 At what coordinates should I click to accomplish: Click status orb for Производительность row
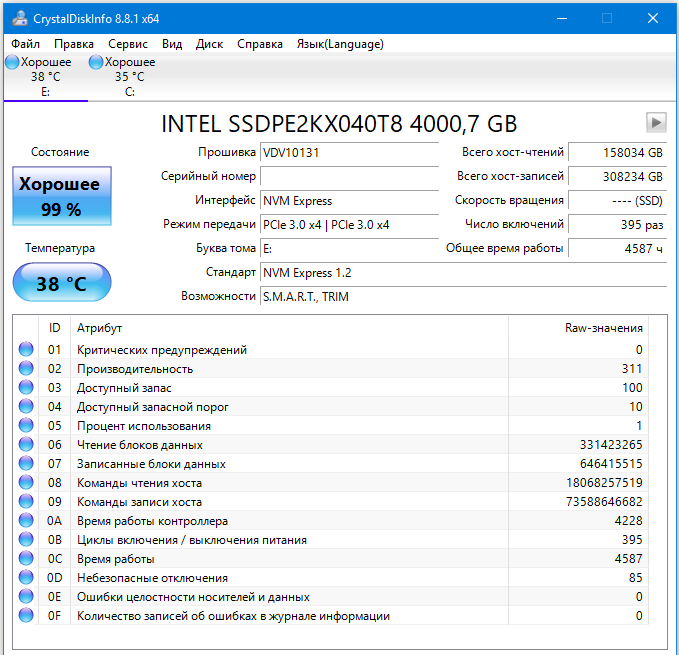[x=26, y=368]
